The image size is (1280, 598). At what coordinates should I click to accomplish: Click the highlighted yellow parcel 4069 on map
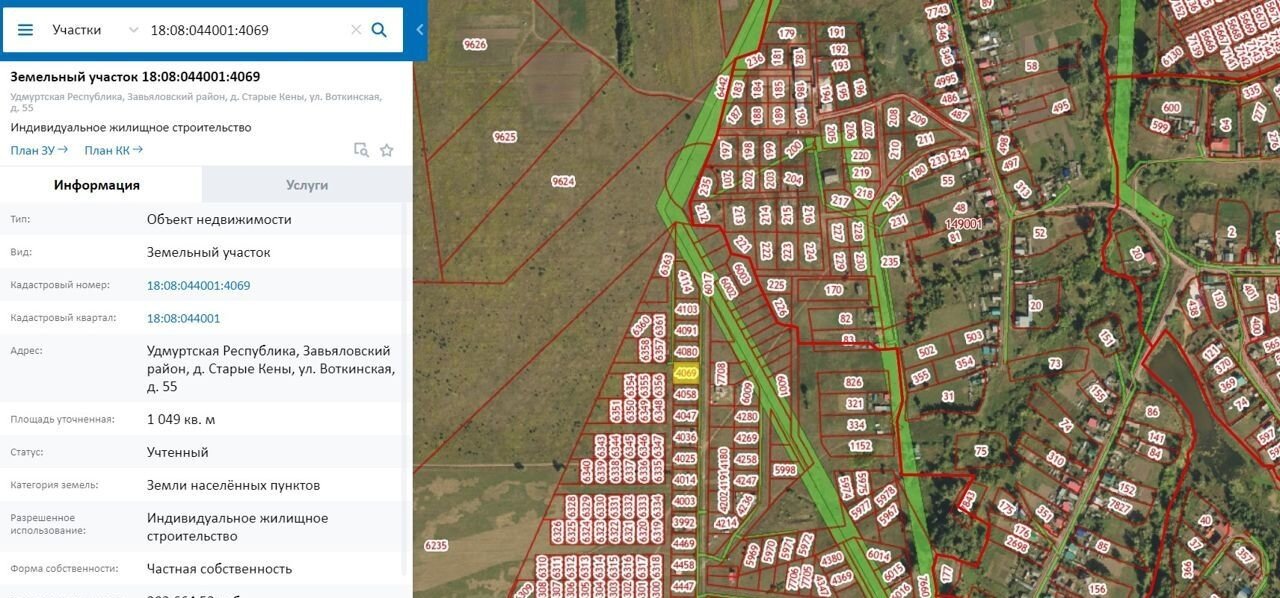click(x=685, y=374)
